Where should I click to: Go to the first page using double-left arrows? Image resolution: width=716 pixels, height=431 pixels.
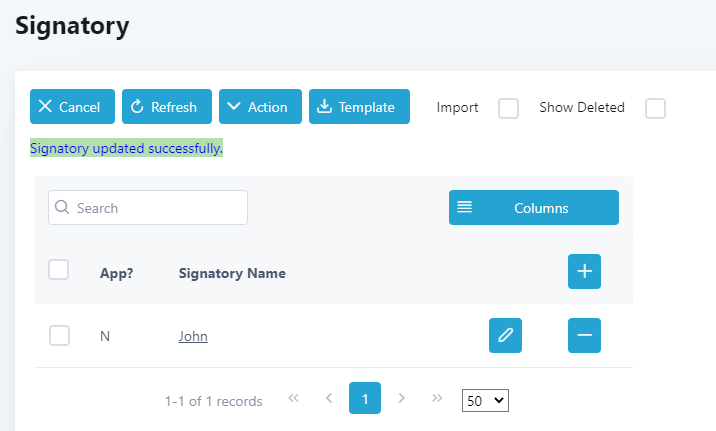point(293,398)
